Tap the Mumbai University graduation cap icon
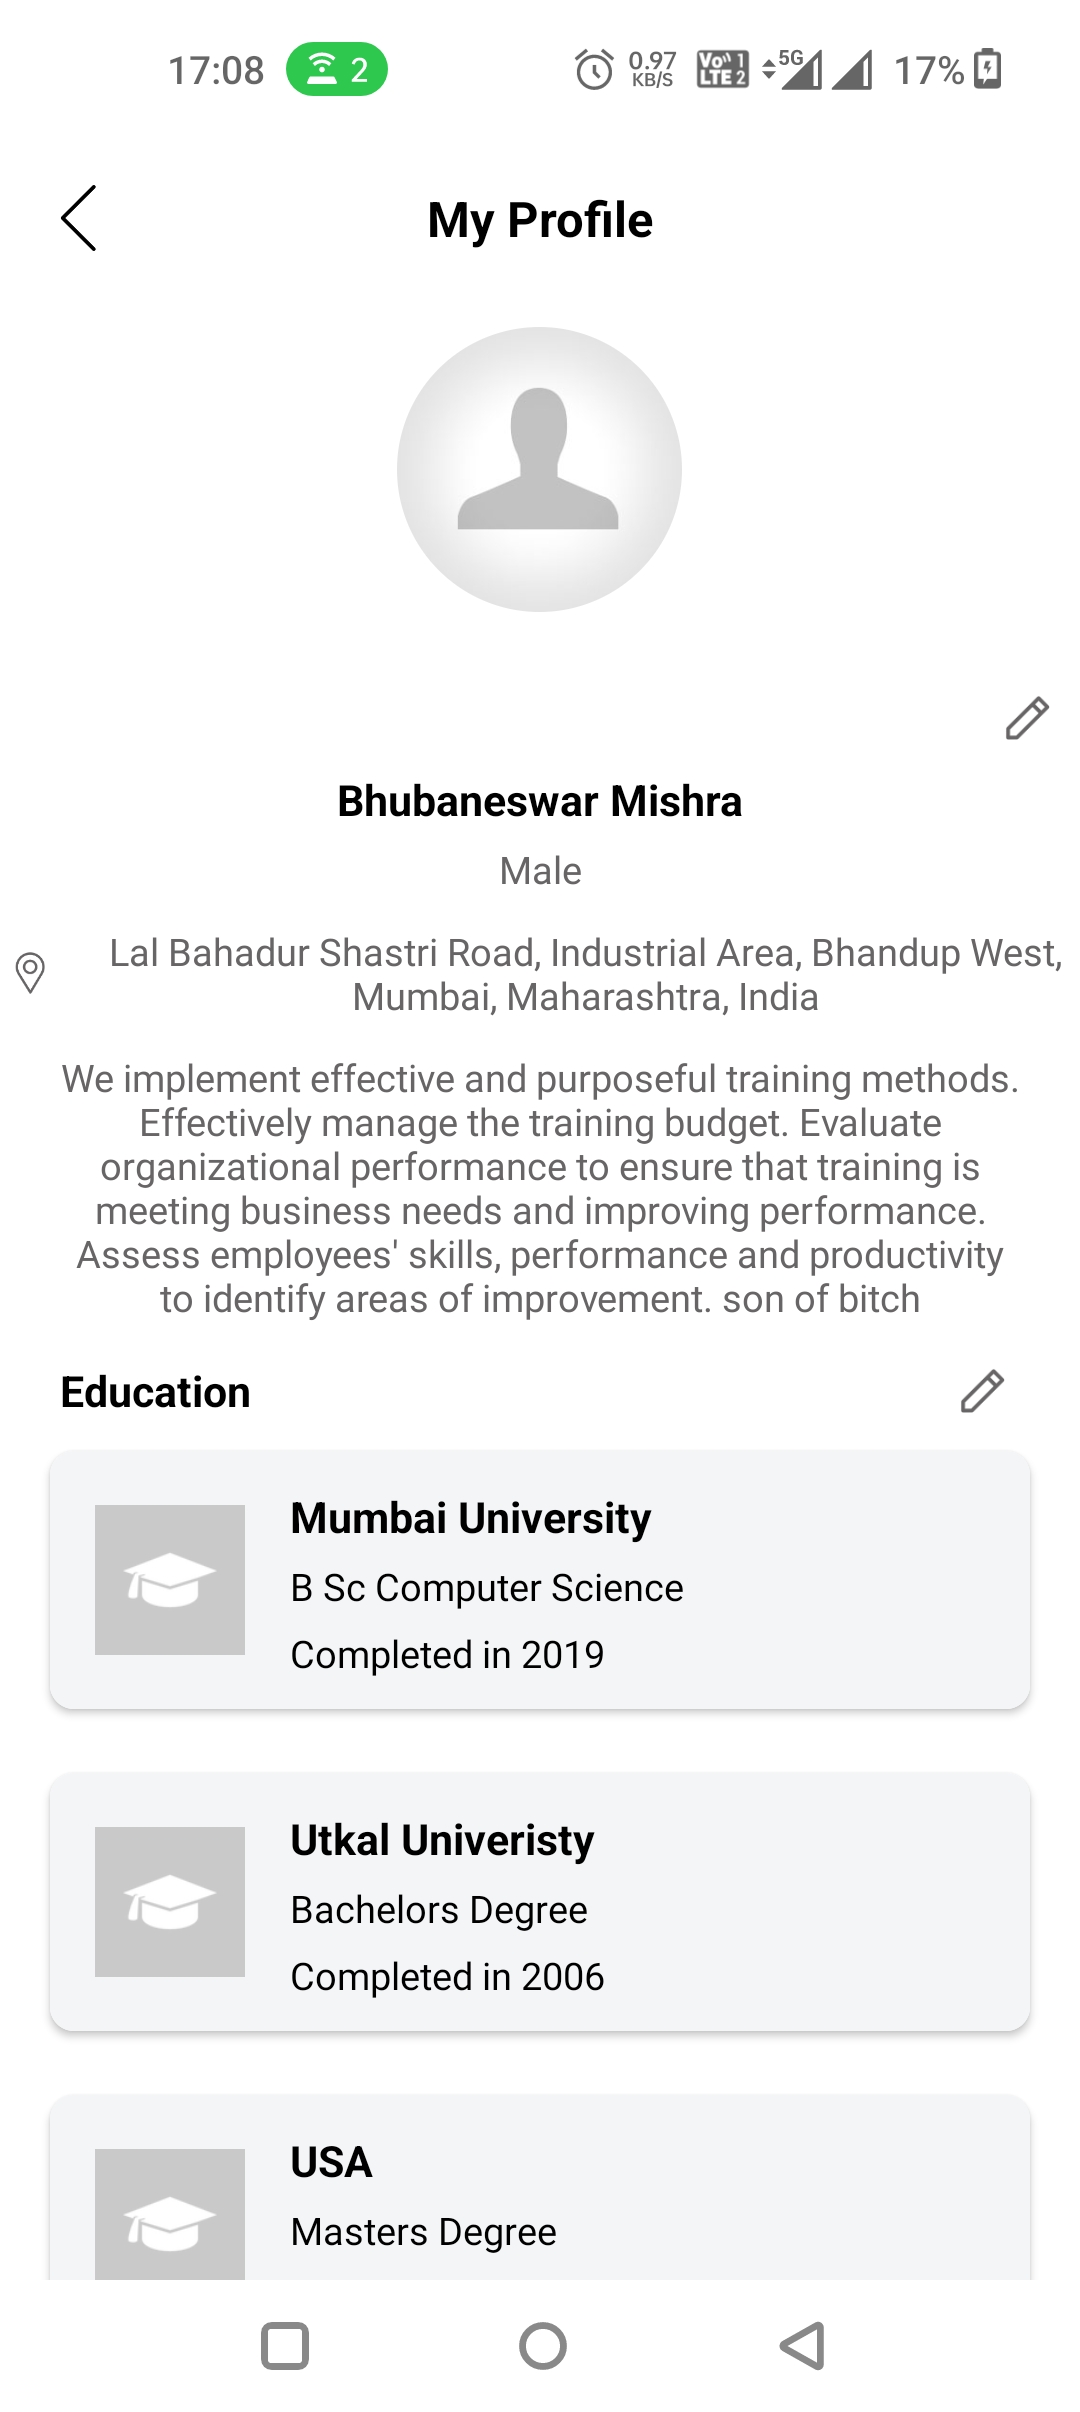 coord(170,1580)
